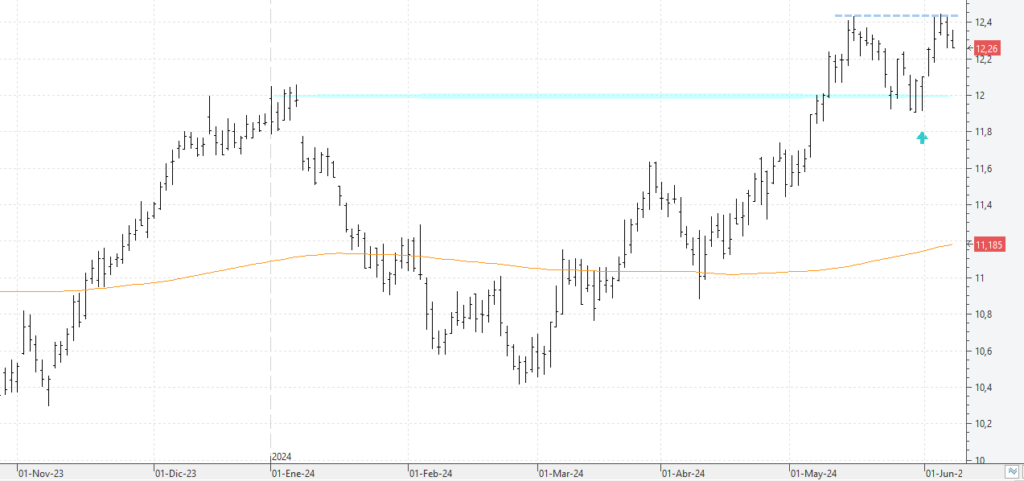Click the 10,4 price axis label
The width and height of the screenshot is (1024, 481).
[984, 388]
